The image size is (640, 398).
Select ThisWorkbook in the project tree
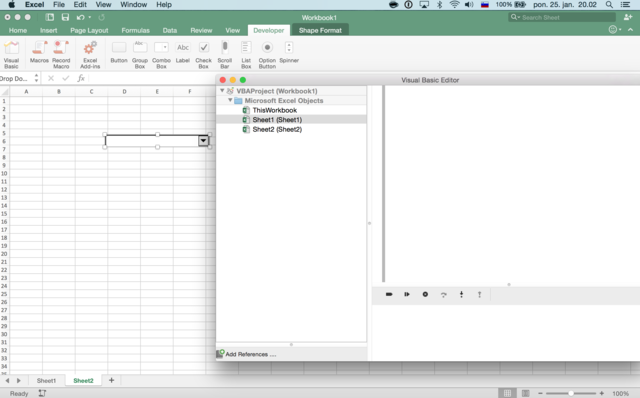tap(274, 110)
